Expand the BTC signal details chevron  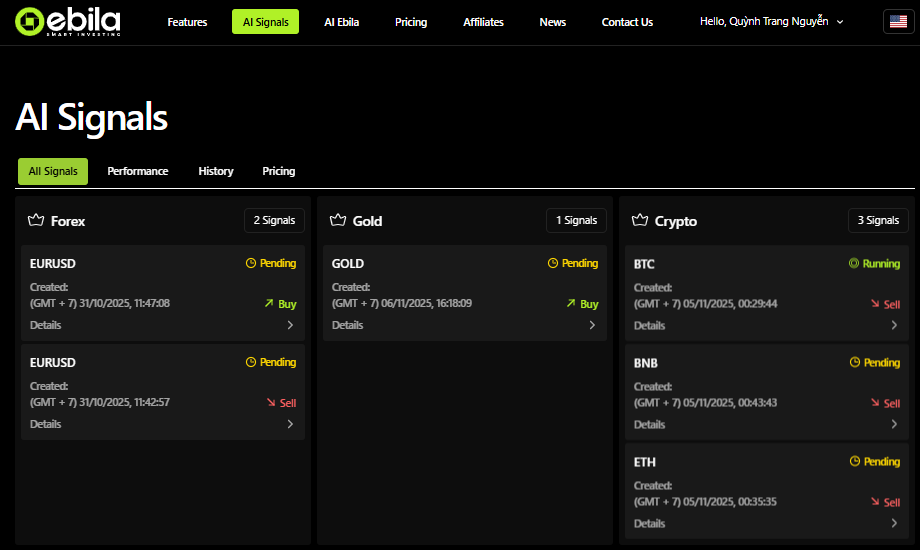(894, 325)
